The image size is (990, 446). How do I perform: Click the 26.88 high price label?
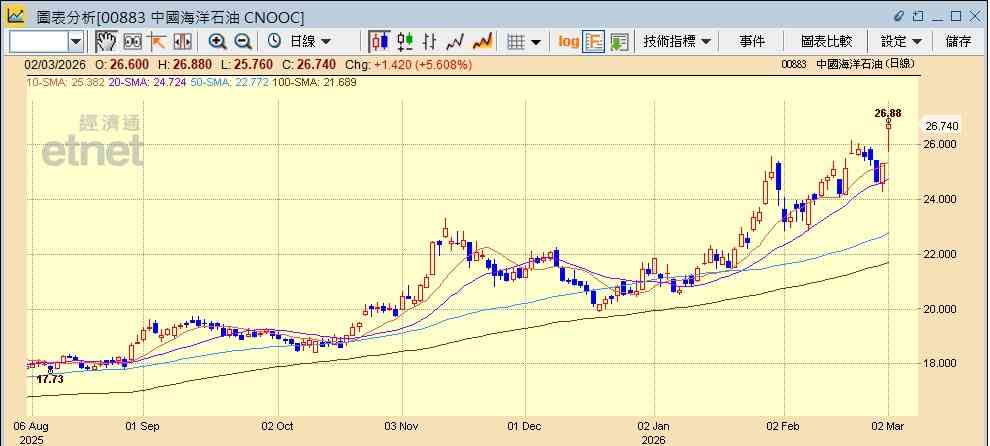(x=888, y=114)
